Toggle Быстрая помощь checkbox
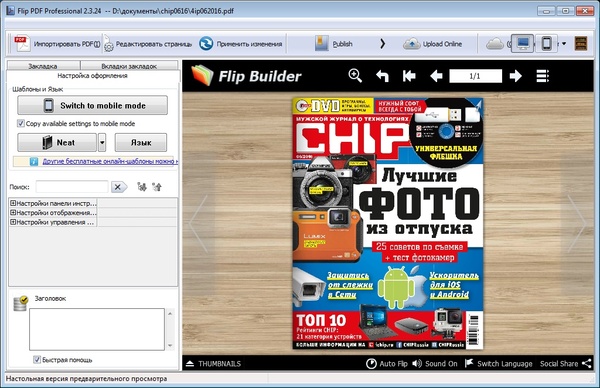This screenshot has width=600, height=388. click(37, 360)
